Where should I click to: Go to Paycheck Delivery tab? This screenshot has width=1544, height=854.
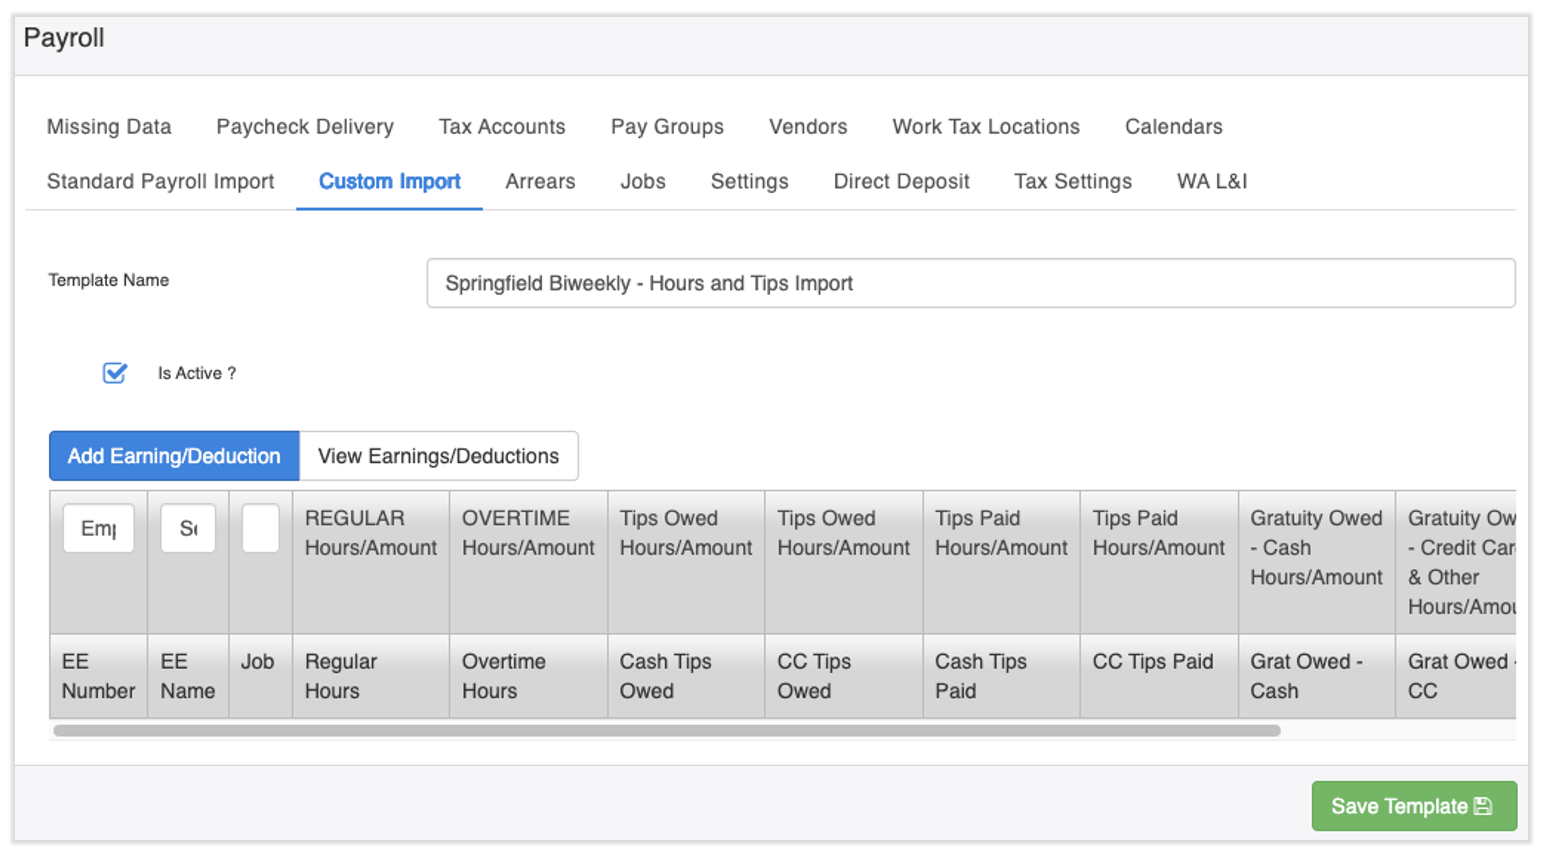coord(305,127)
